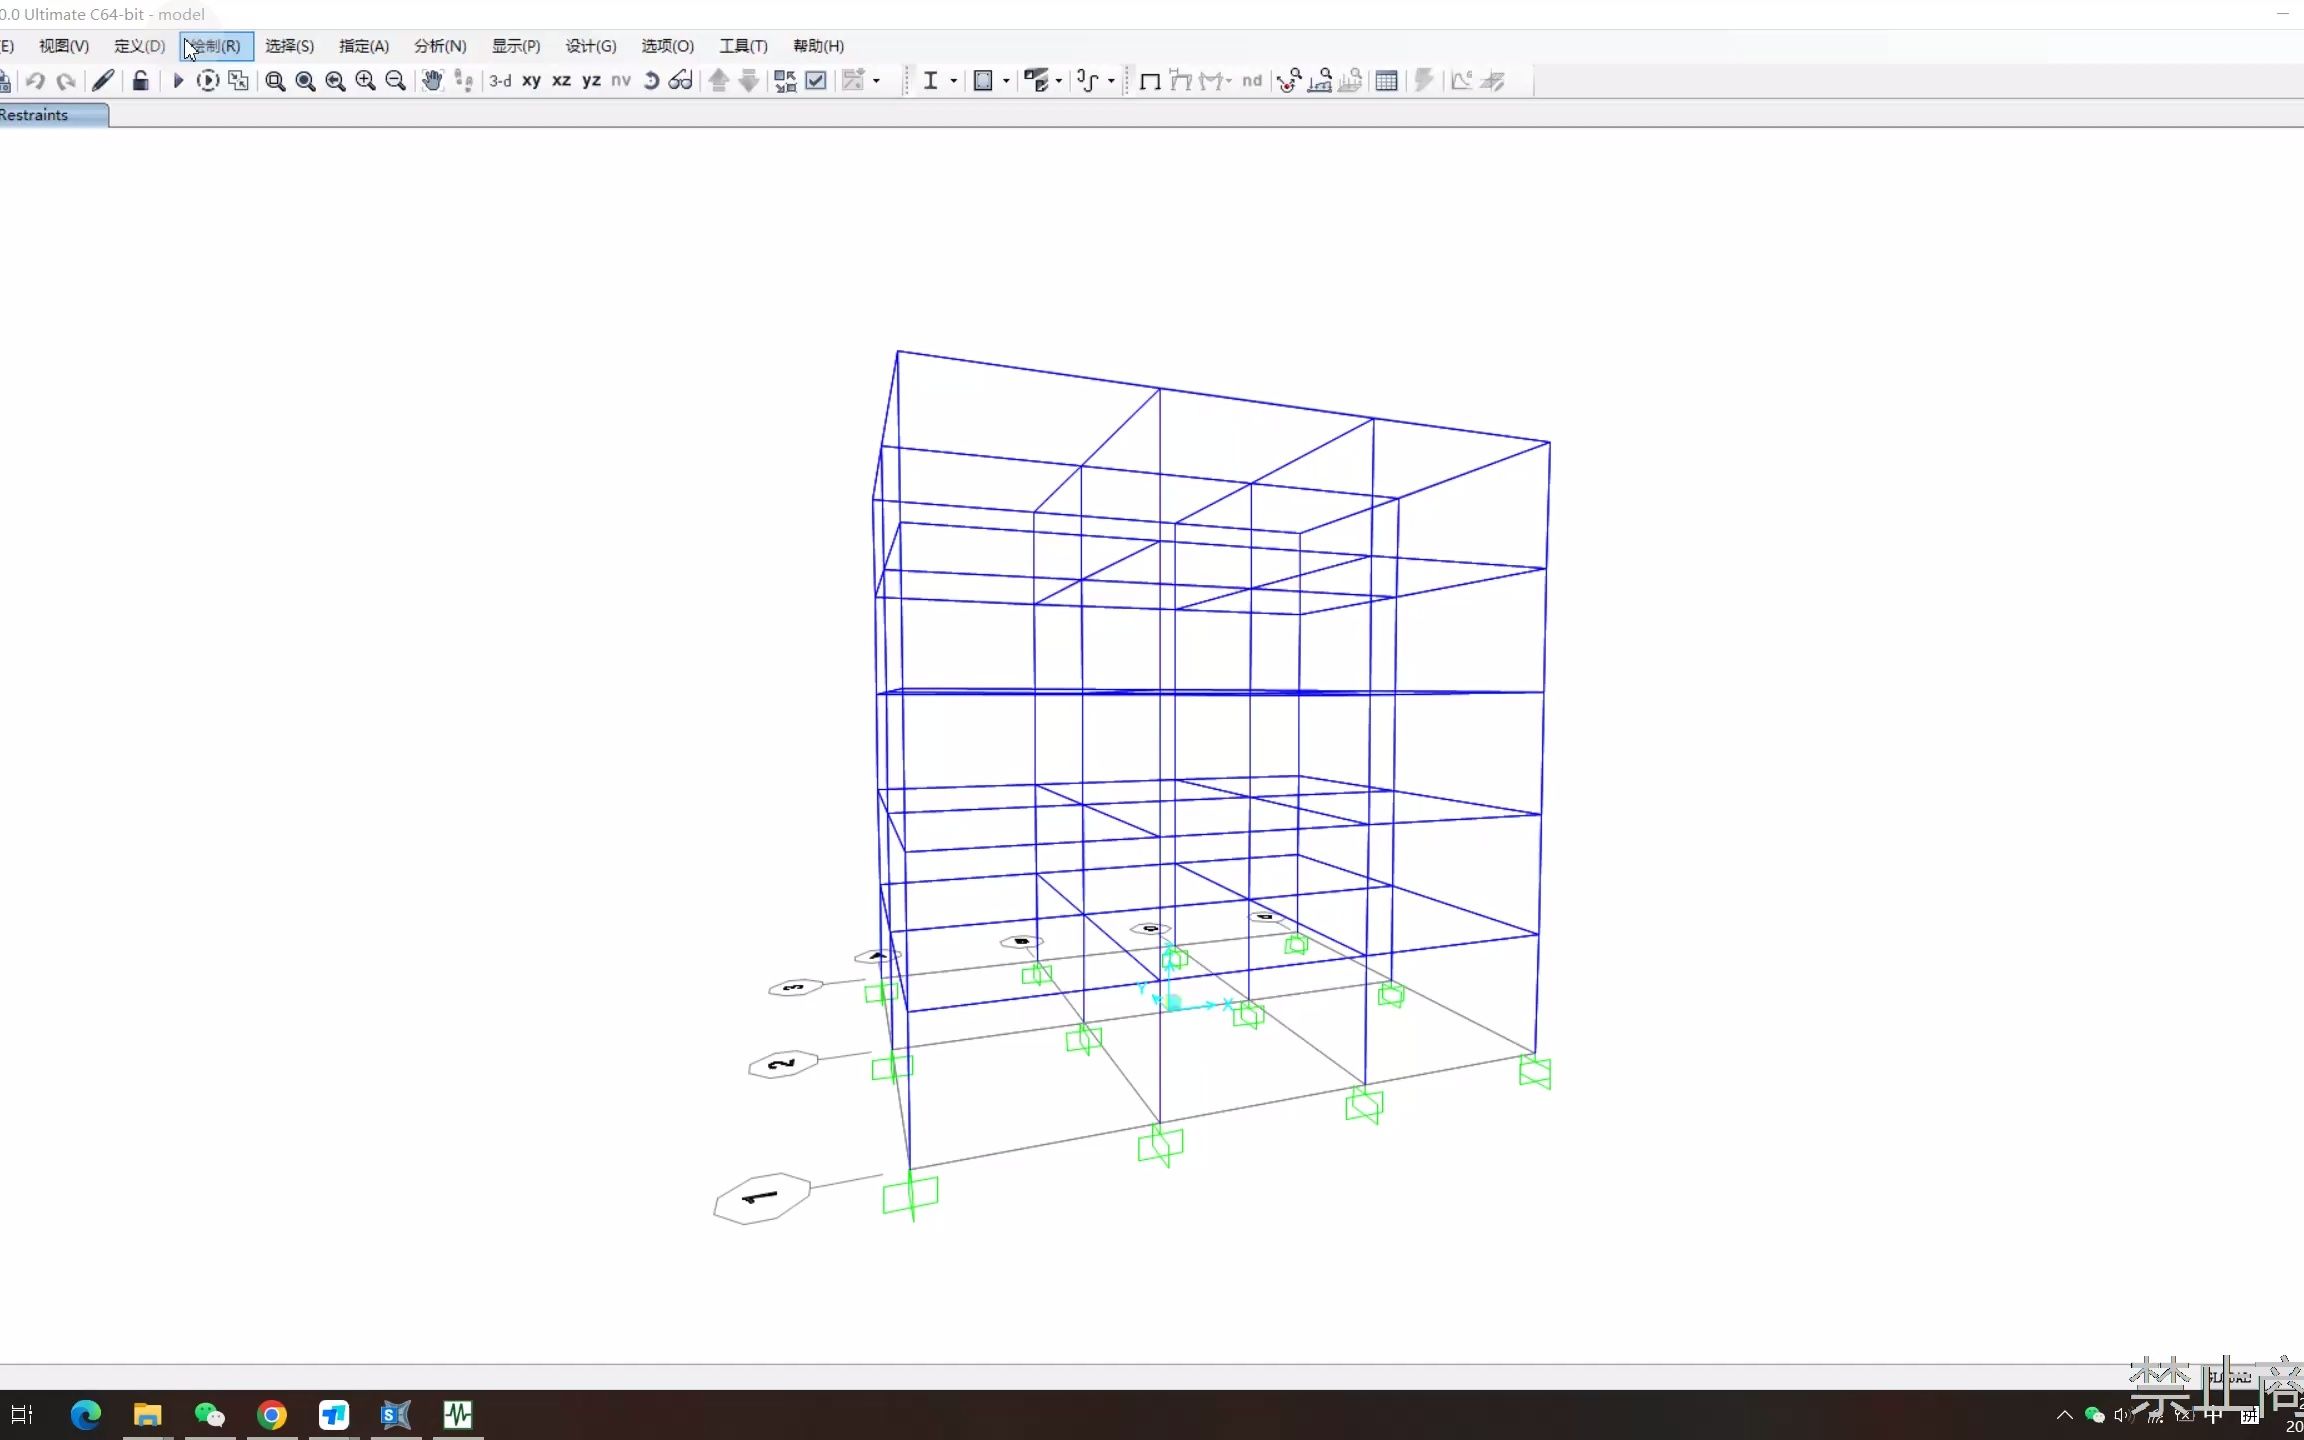This screenshot has width=2304, height=1440.
Task: Click the yz view button
Action: pyautogui.click(x=591, y=81)
